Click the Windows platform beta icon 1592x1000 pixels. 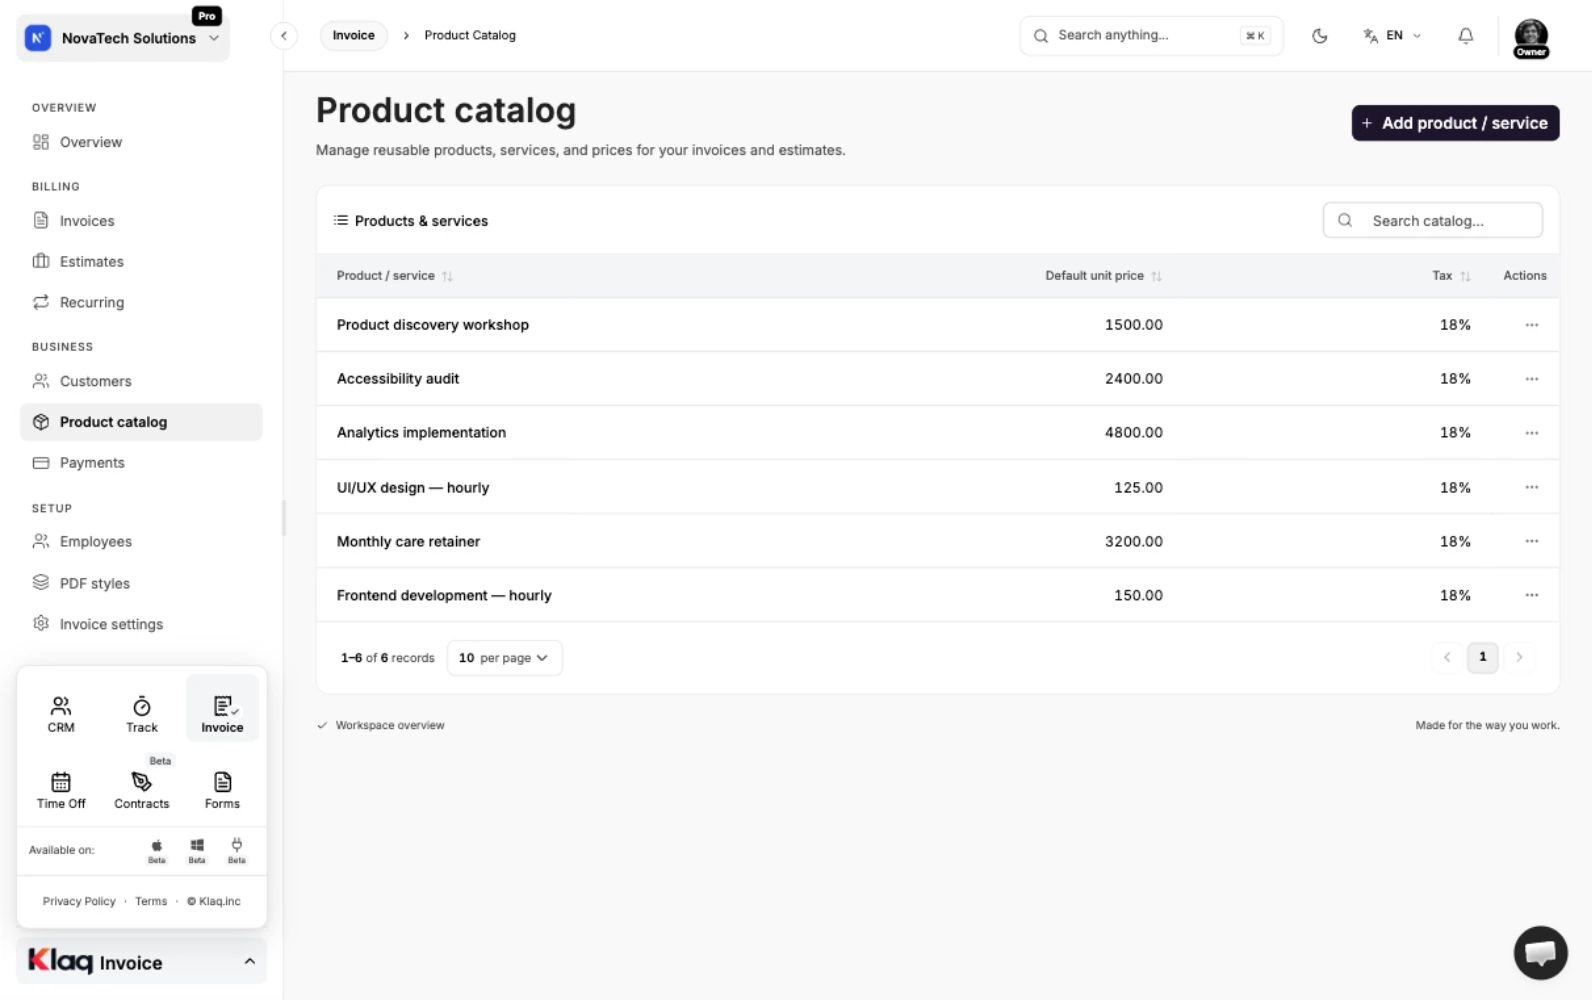click(197, 850)
